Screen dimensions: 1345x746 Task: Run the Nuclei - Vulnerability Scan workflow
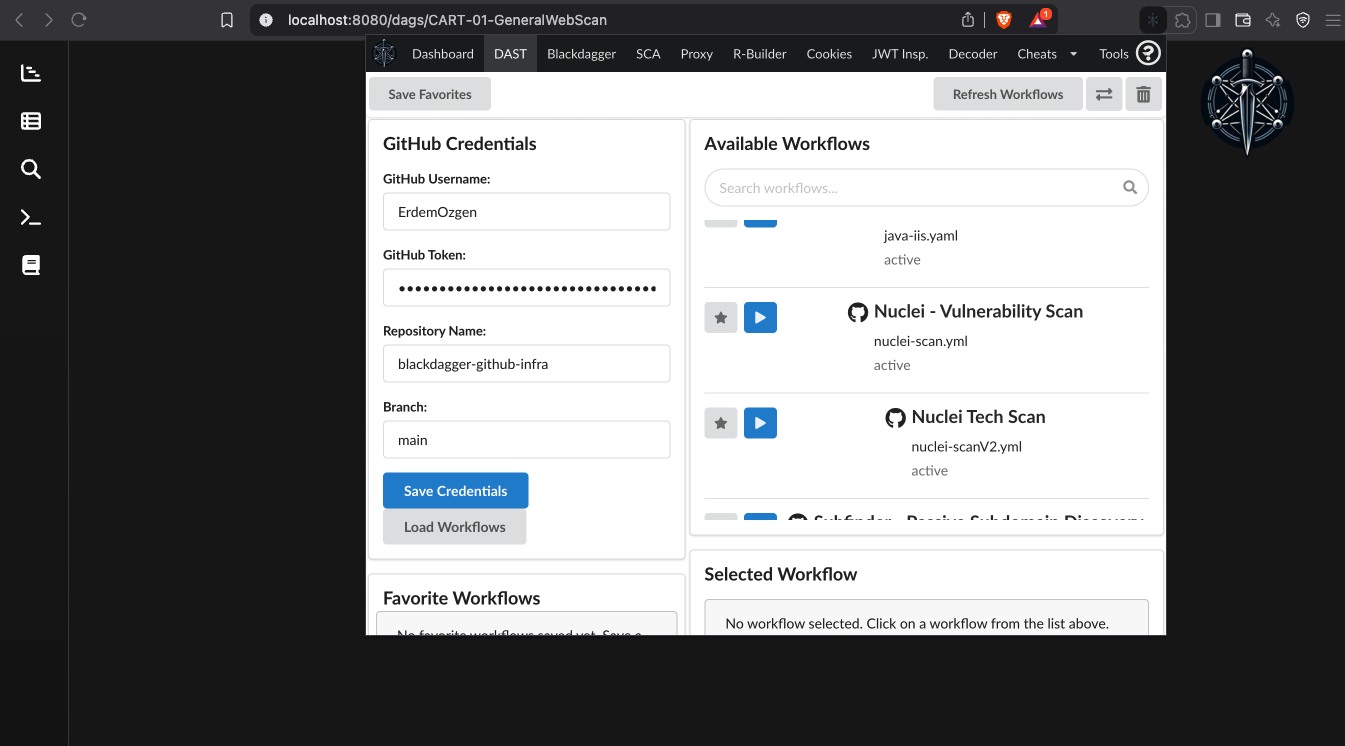click(x=760, y=317)
